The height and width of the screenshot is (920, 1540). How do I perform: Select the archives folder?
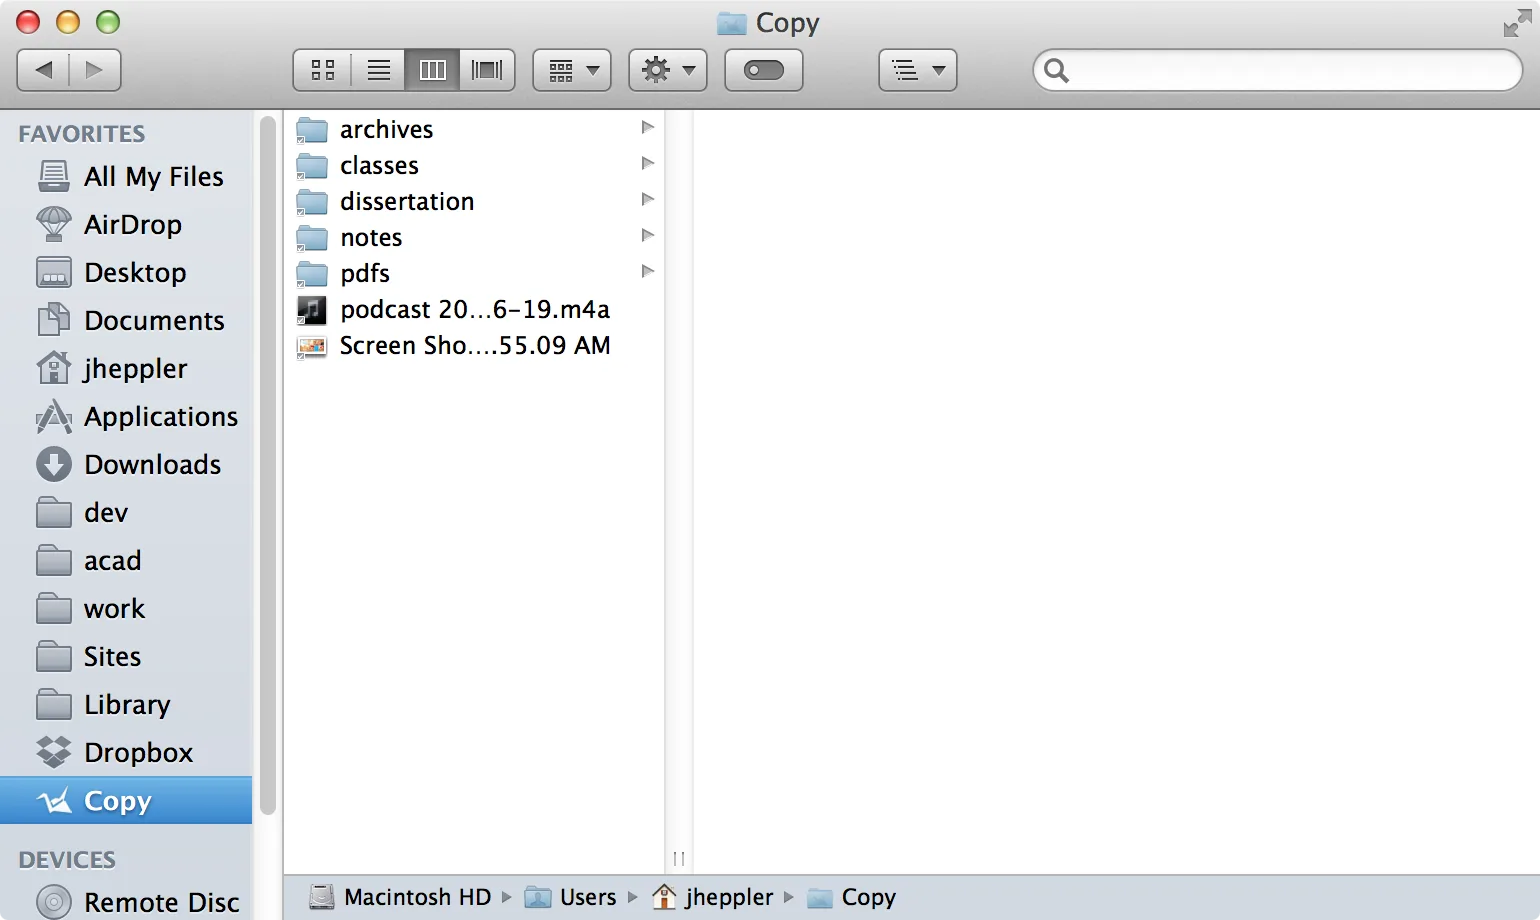click(x=475, y=129)
